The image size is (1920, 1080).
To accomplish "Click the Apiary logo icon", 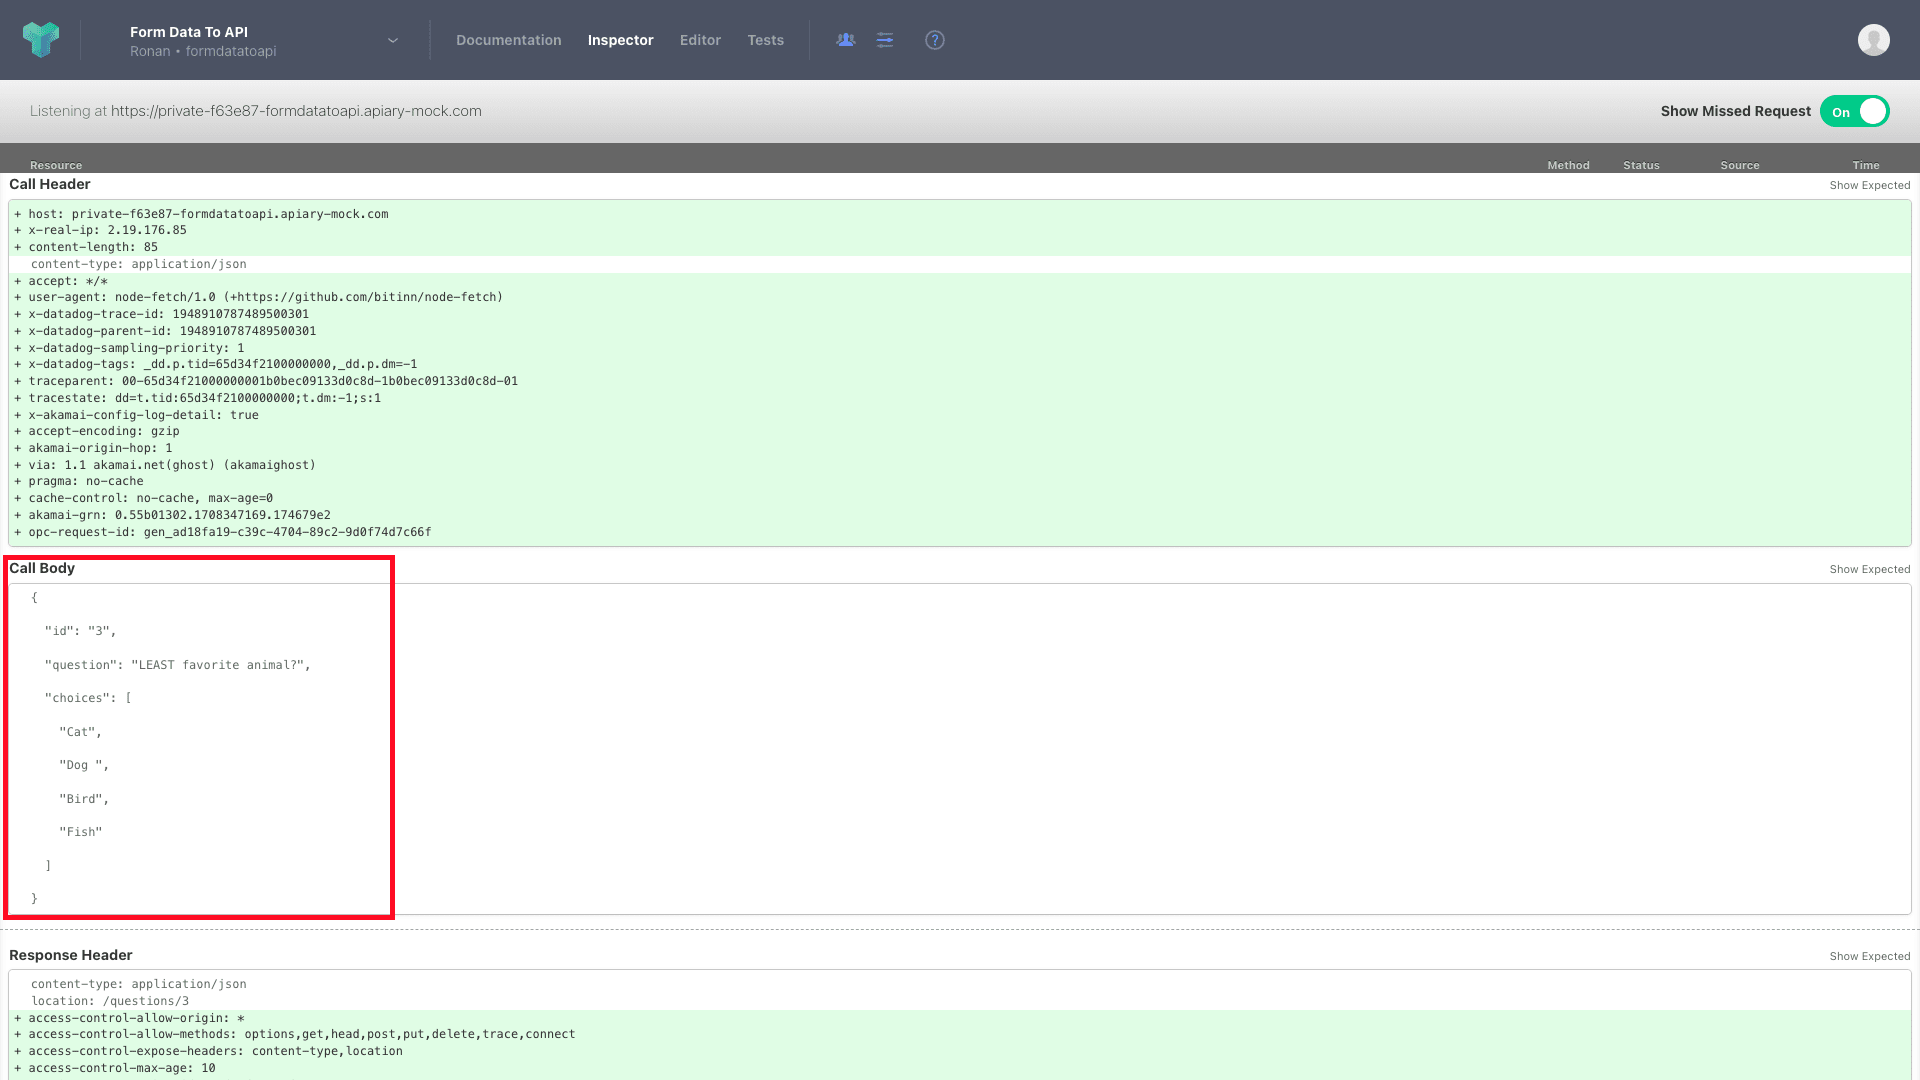I will click(41, 40).
